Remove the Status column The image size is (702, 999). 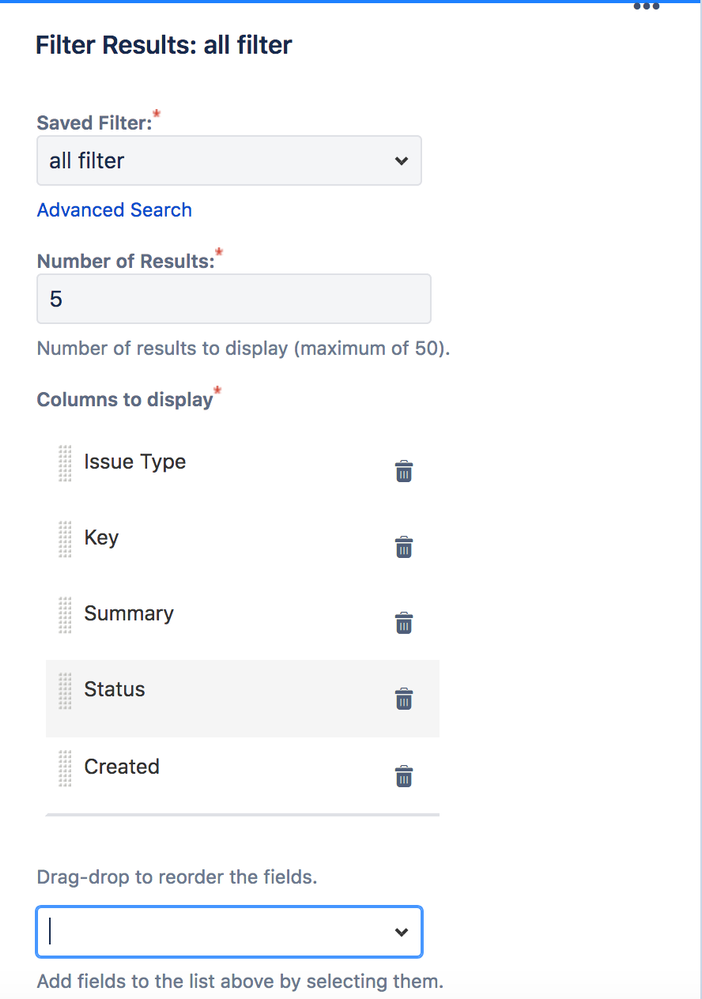point(403,699)
